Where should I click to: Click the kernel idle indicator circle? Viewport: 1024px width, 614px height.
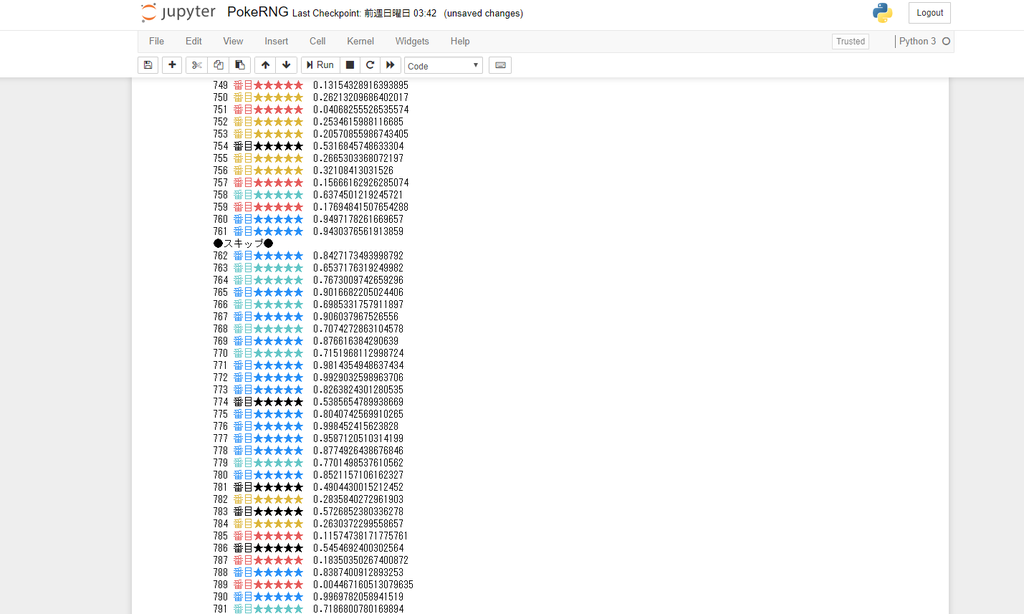click(946, 41)
